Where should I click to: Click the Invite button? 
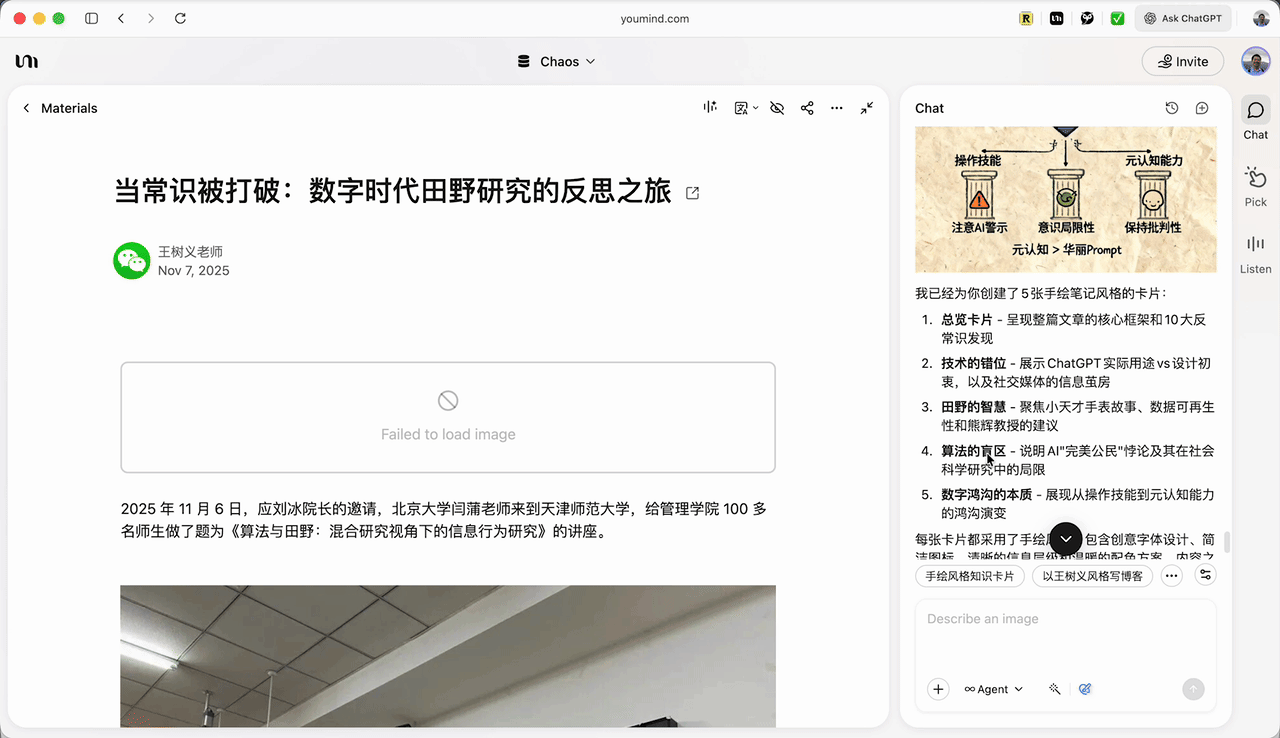1182,61
